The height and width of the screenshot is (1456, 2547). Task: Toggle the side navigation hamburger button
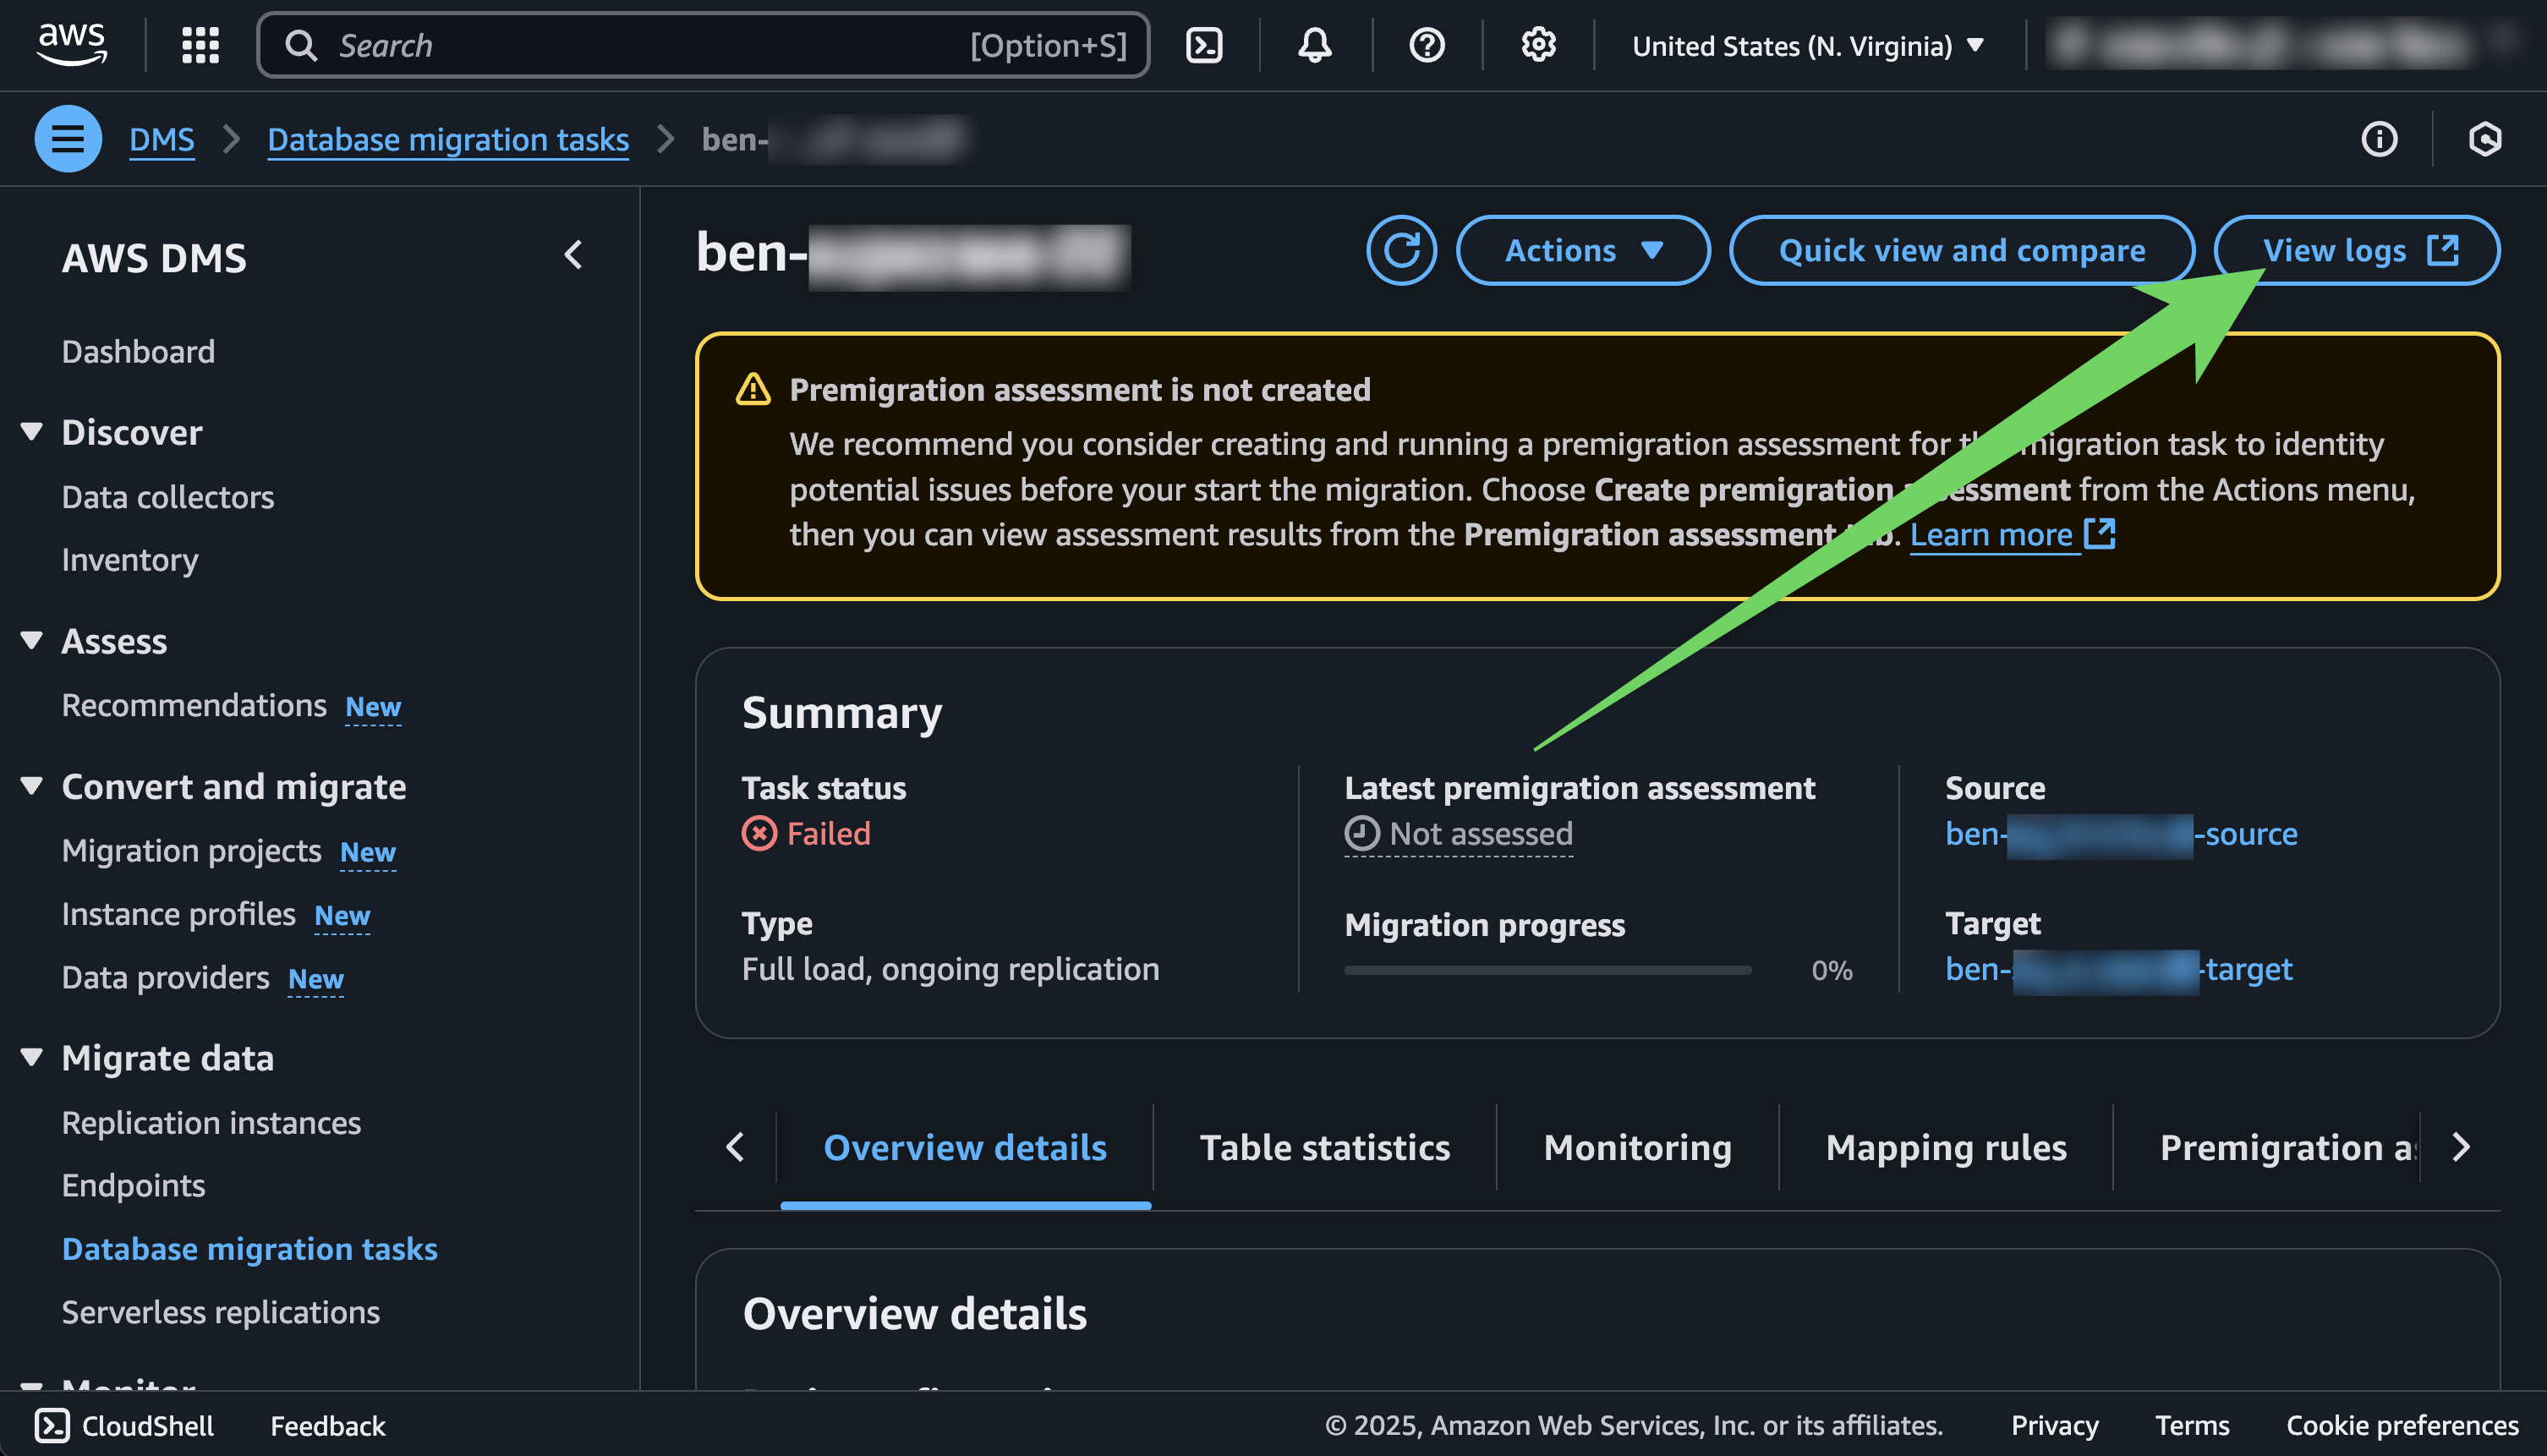pyautogui.click(x=68, y=139)
